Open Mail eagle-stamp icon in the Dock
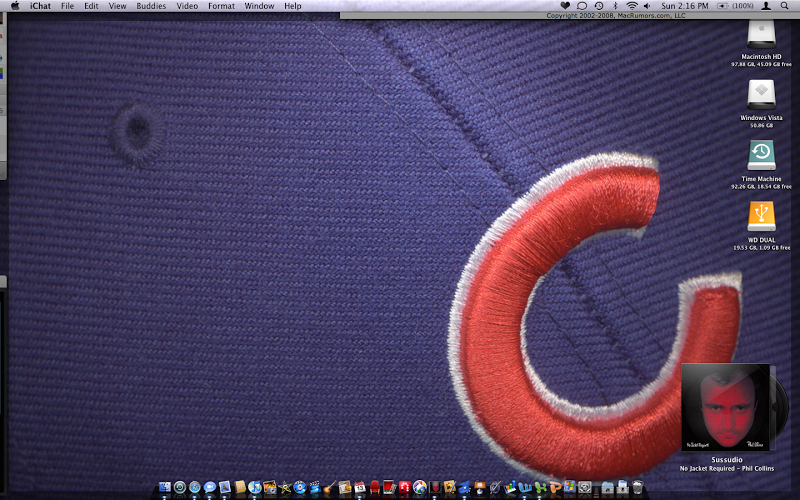800x500 pixels. point(224,487)
